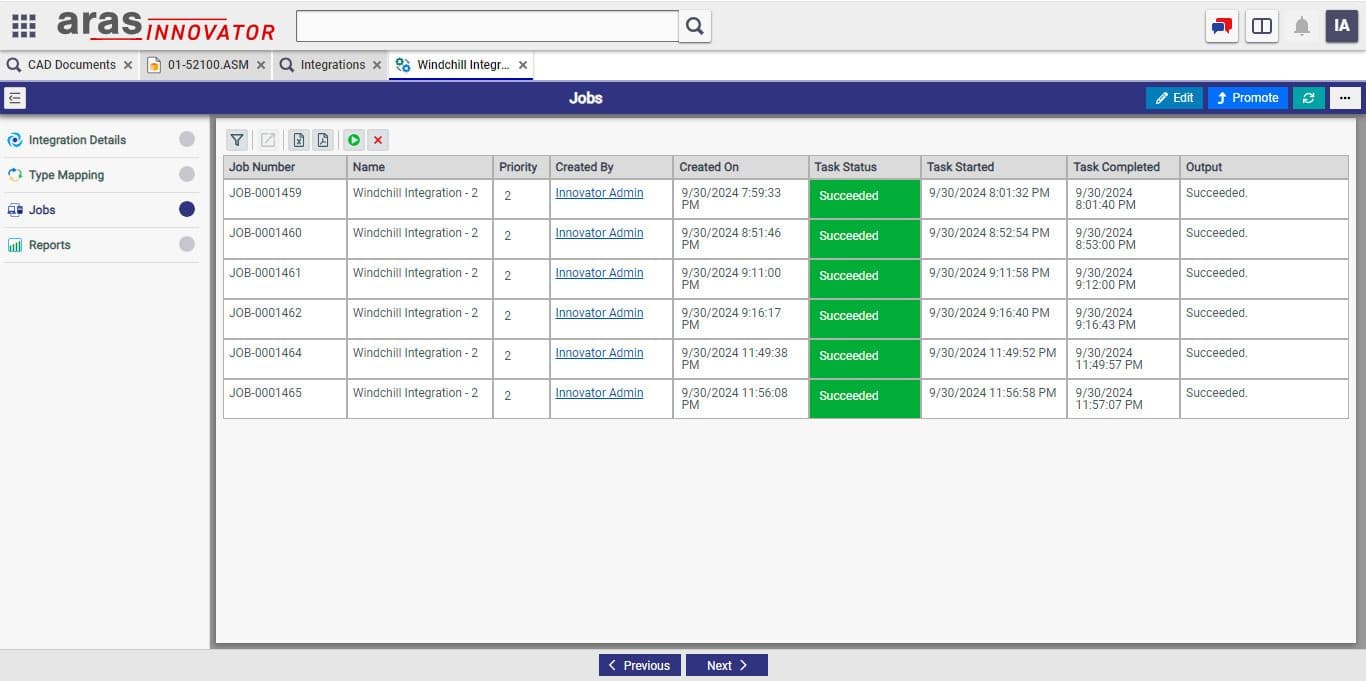Cancel job with red X icon

[x=378, y=140]
